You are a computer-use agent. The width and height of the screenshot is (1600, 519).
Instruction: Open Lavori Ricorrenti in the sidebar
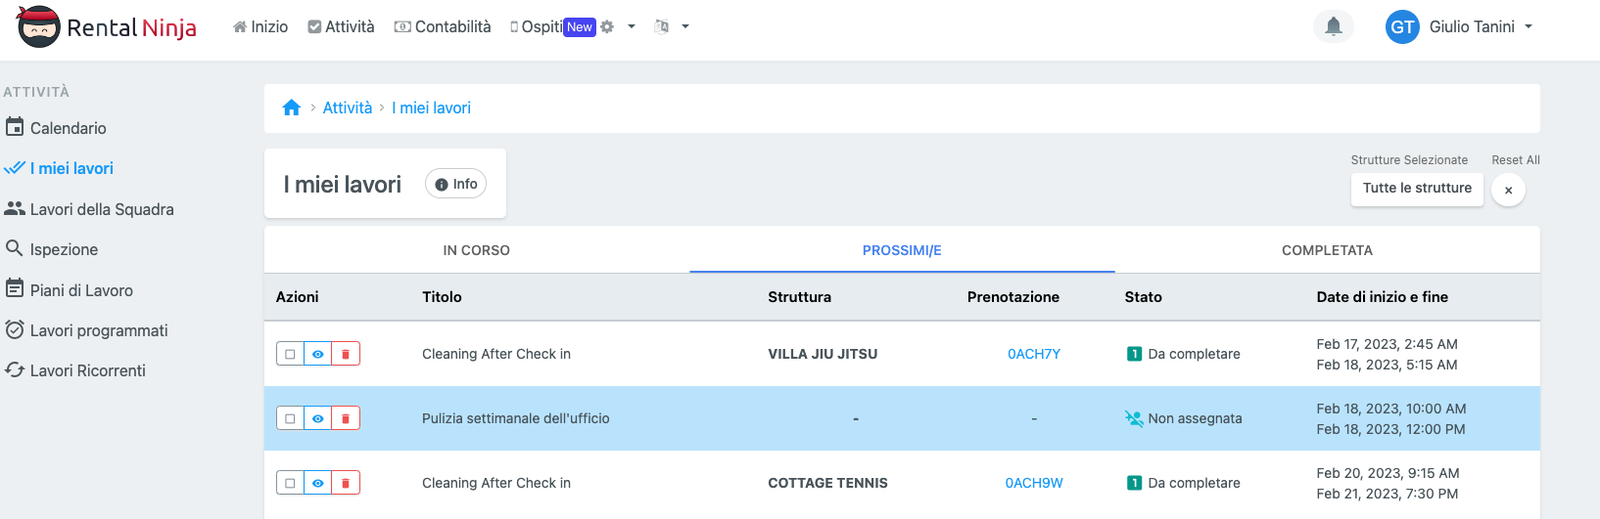(87, 370)
